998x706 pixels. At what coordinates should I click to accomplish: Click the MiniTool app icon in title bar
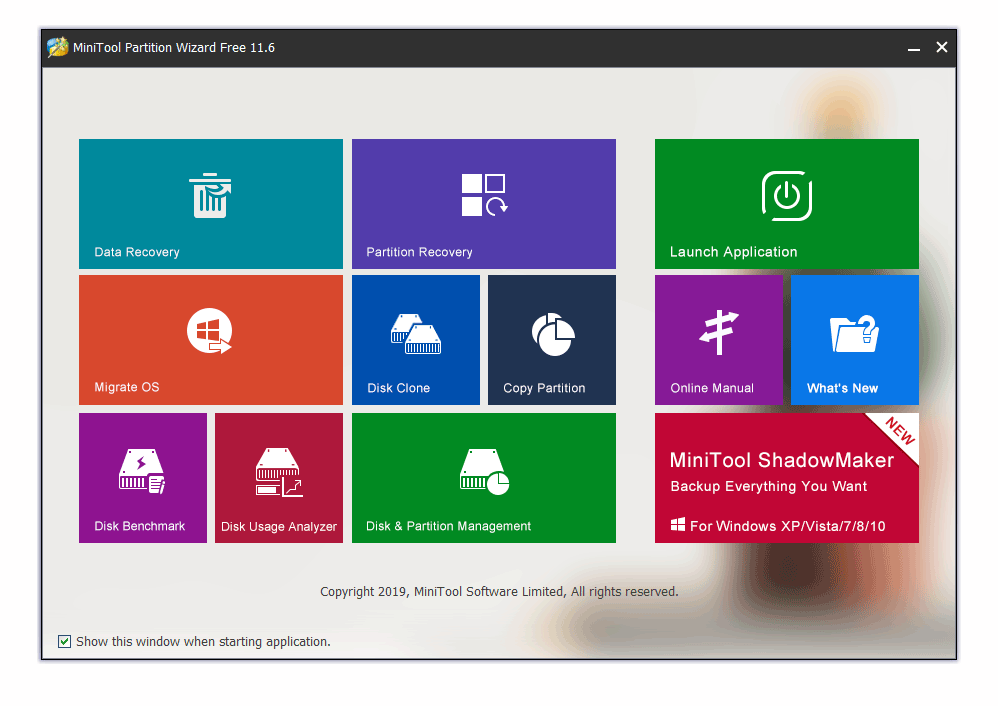coord(58,48)
